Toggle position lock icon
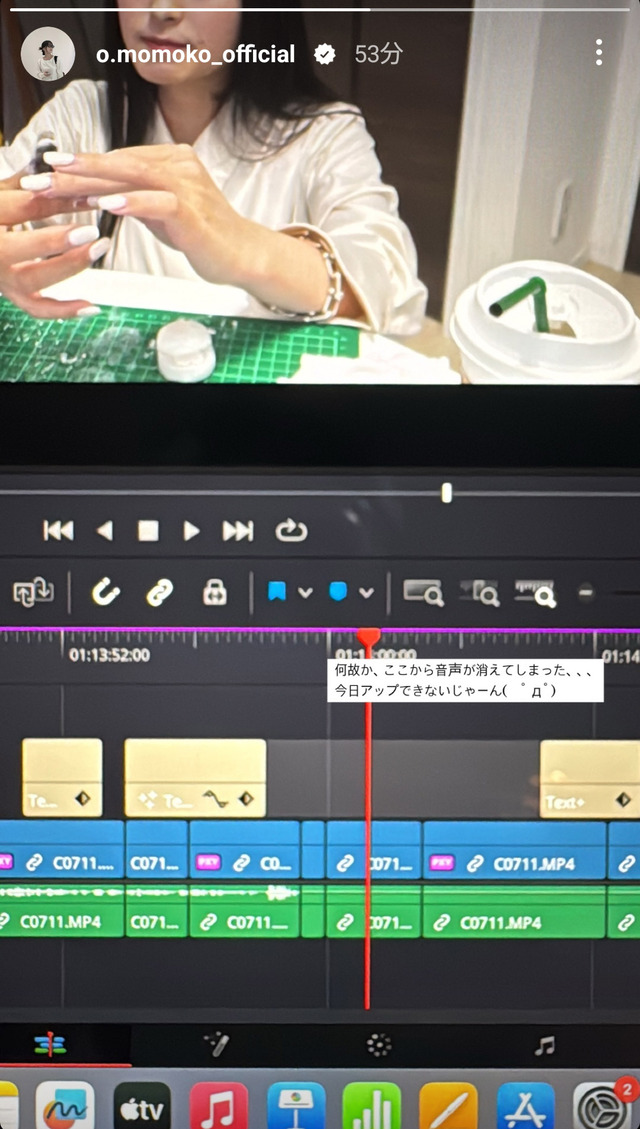Screen dimensions: 640x1129 [215, 593]
